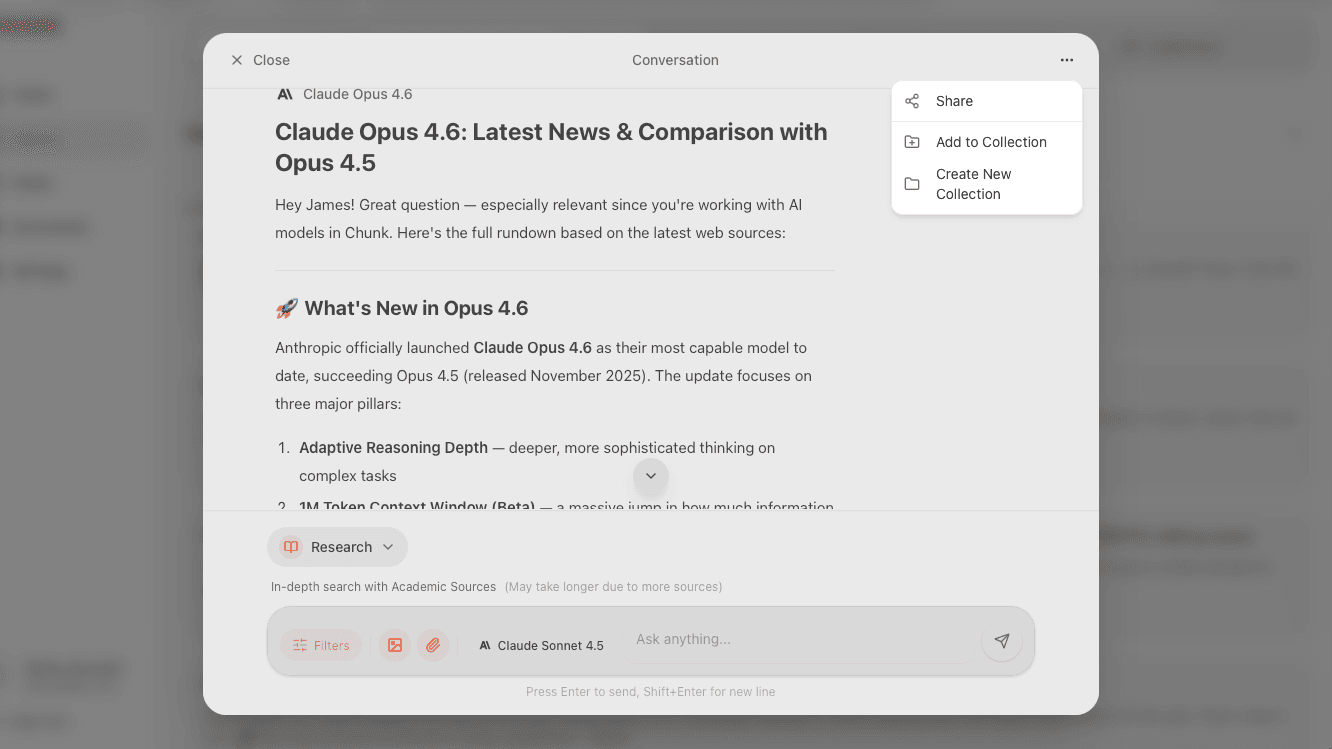The height and width of the screenshot is (749, 1332).
Task: Open the Filters button
Action: click(x=321, y=645)
